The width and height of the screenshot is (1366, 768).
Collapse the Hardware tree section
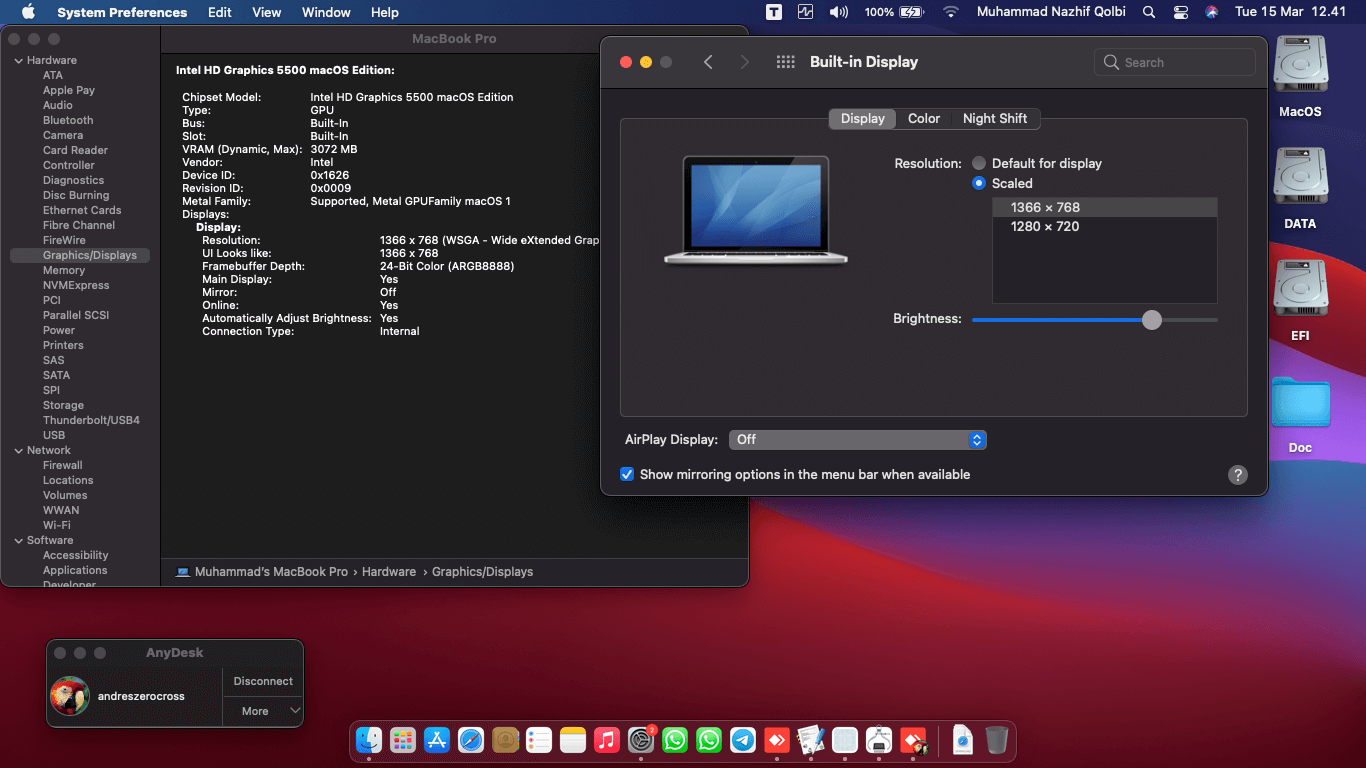[x=18, y=61]
